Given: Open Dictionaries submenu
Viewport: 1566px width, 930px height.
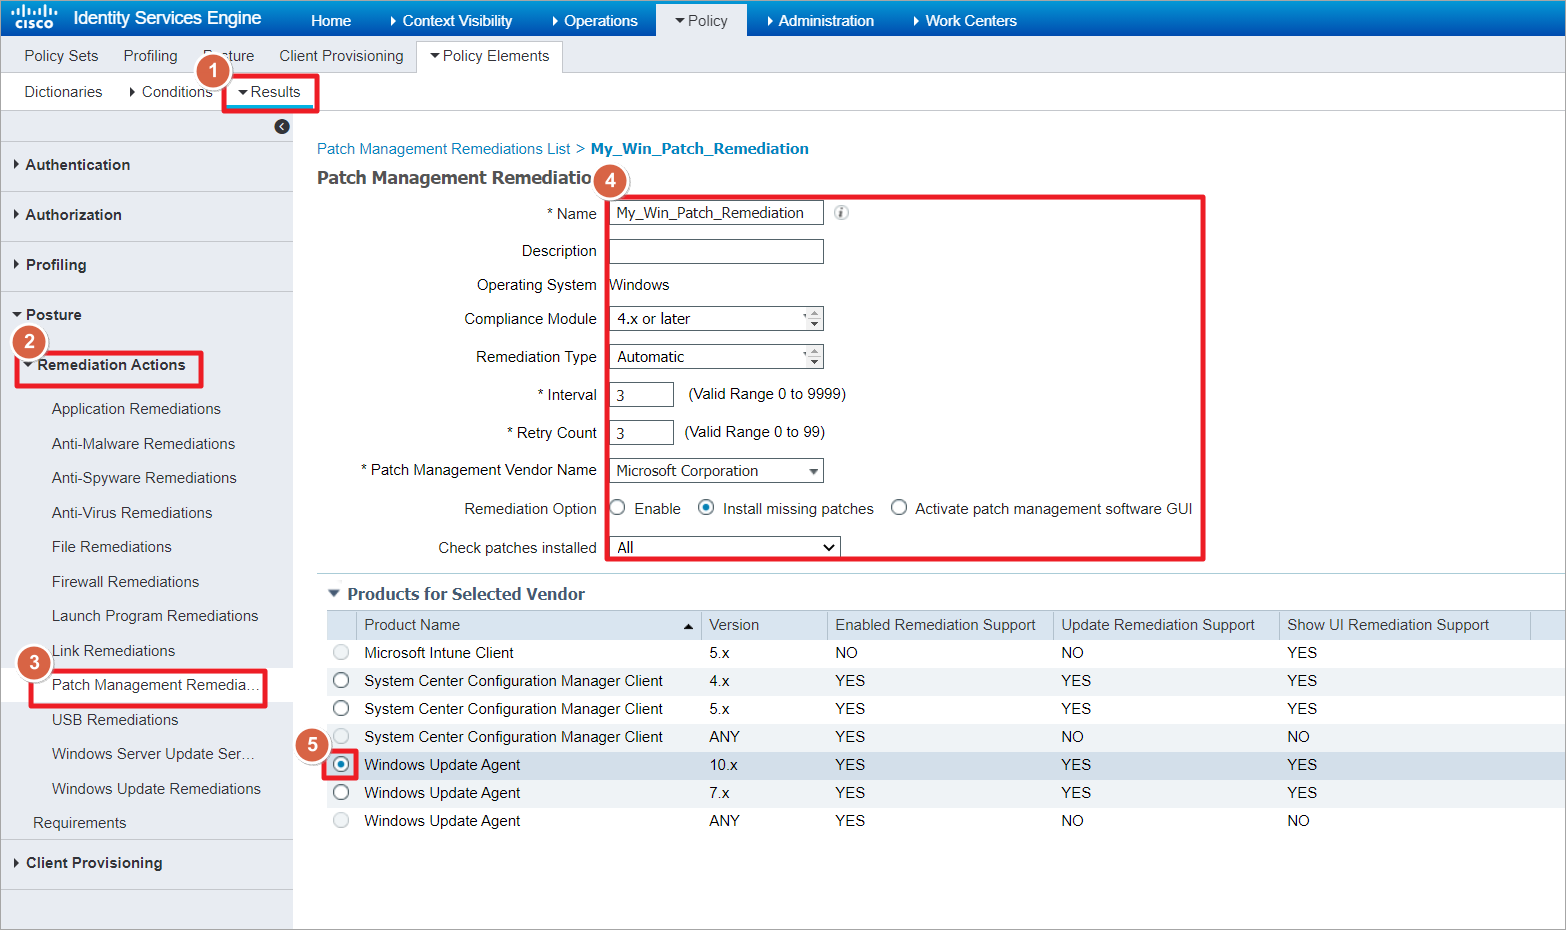Looking at the screenshot, I should 63,92.
